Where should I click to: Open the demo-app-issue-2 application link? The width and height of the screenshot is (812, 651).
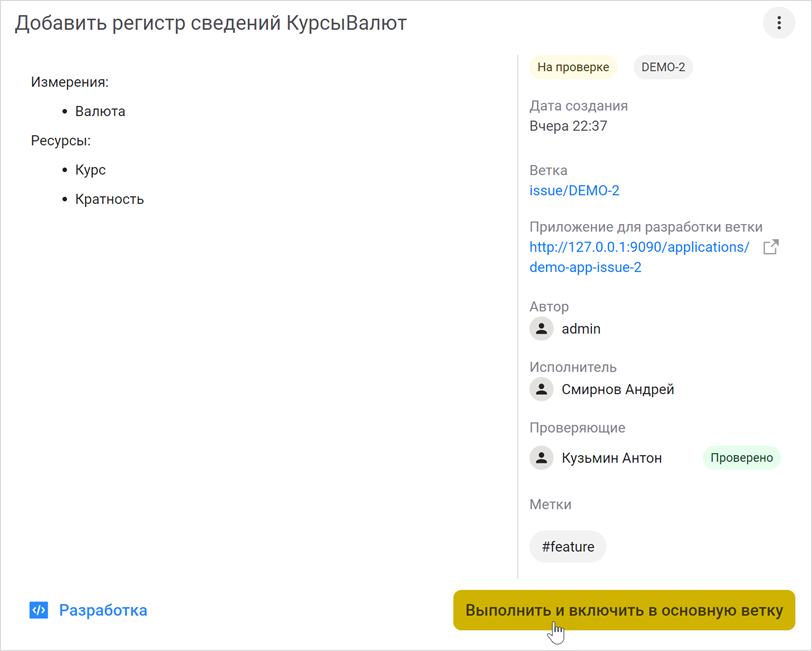click(585, 267)
